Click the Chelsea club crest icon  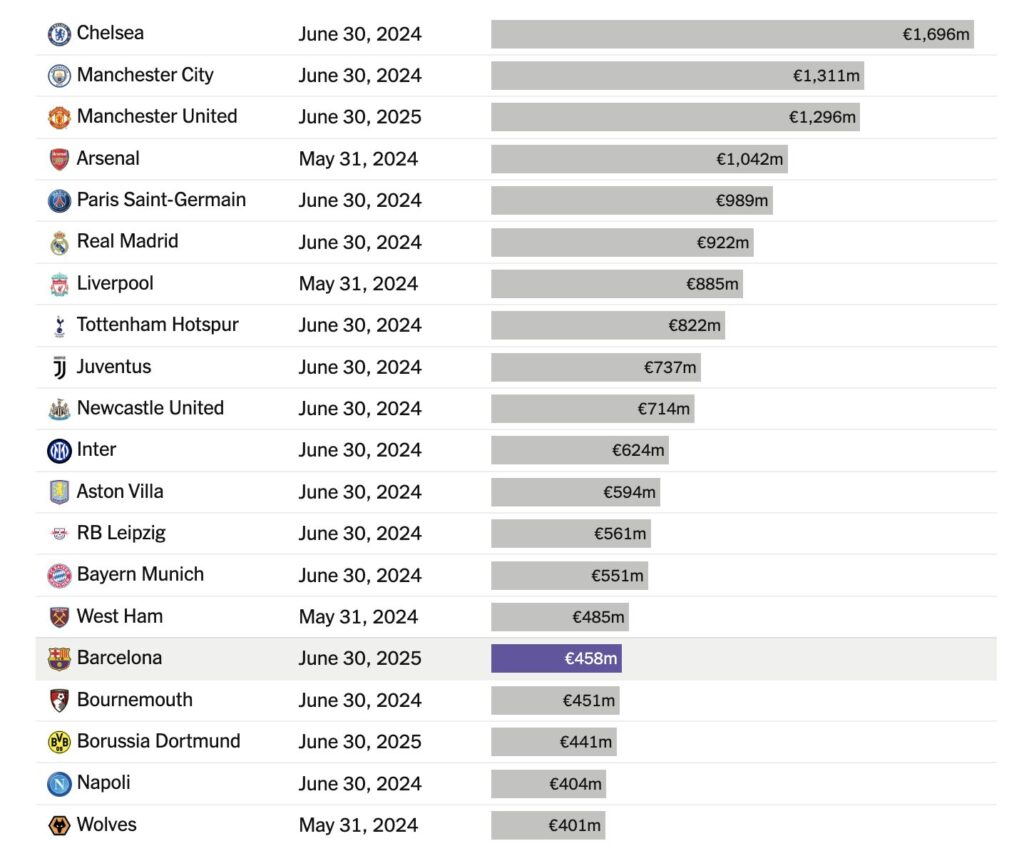pyautogui.click(x=59, y=34)
